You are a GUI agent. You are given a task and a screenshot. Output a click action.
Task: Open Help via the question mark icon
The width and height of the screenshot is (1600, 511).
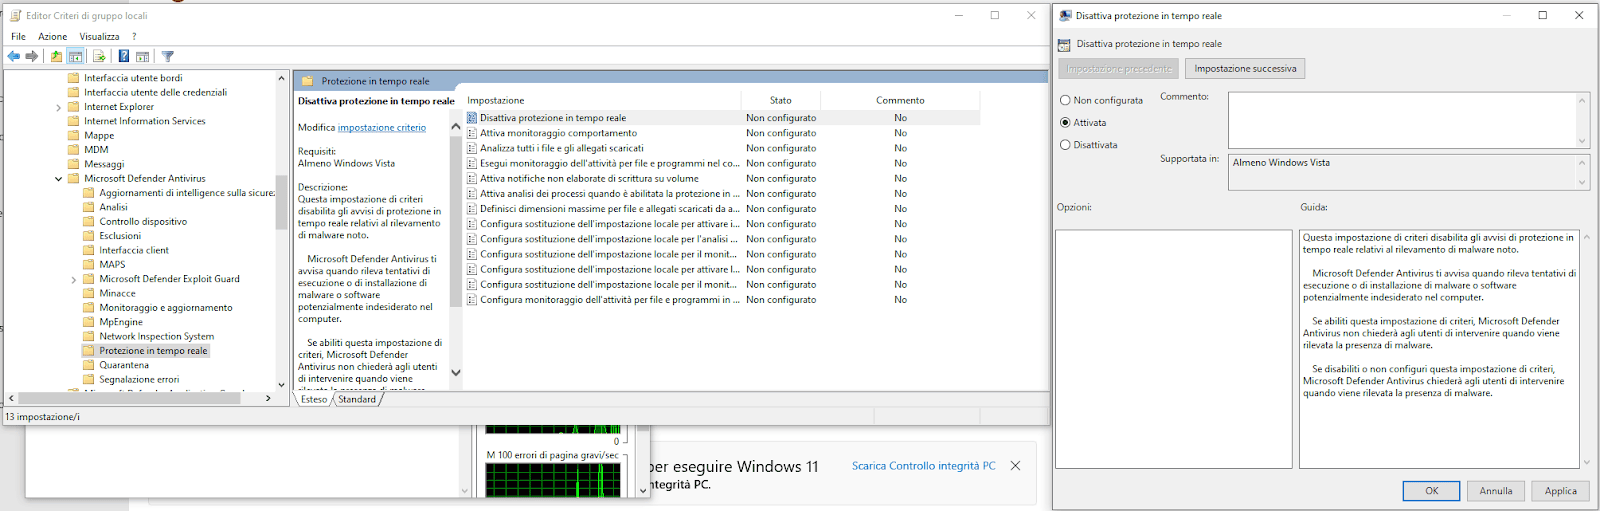pyautogui.click(x=123, y=57)
